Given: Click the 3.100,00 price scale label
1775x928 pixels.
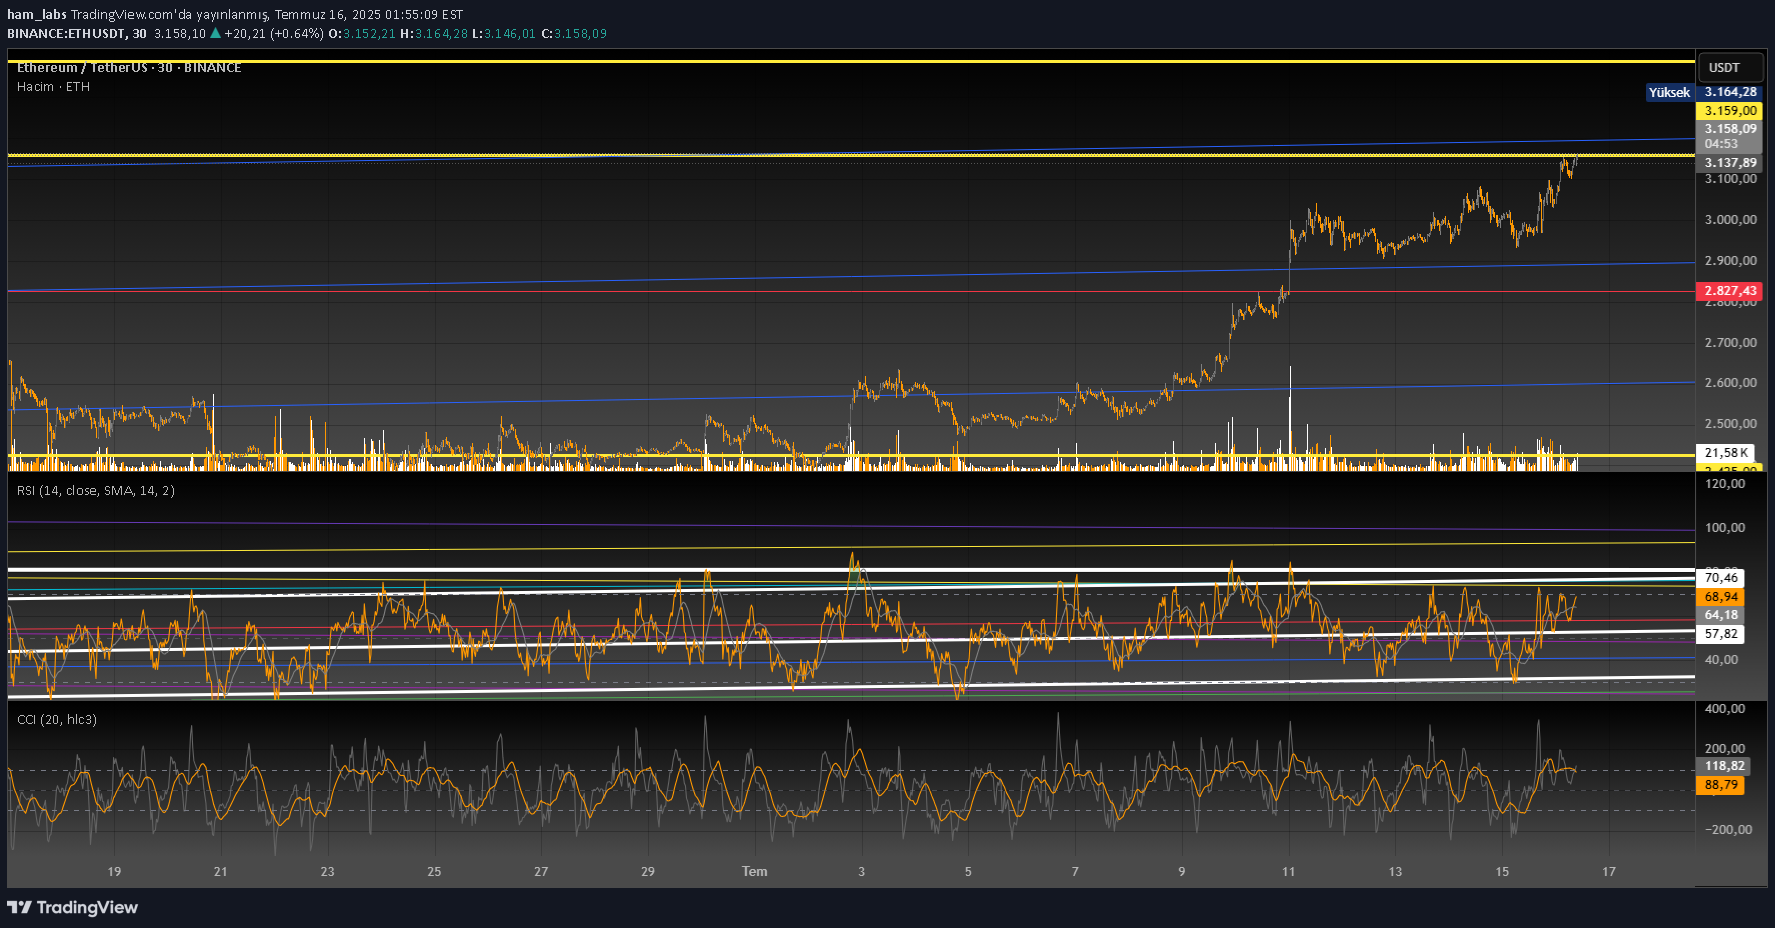Looking at the screenshot, I should point(1730,179).
